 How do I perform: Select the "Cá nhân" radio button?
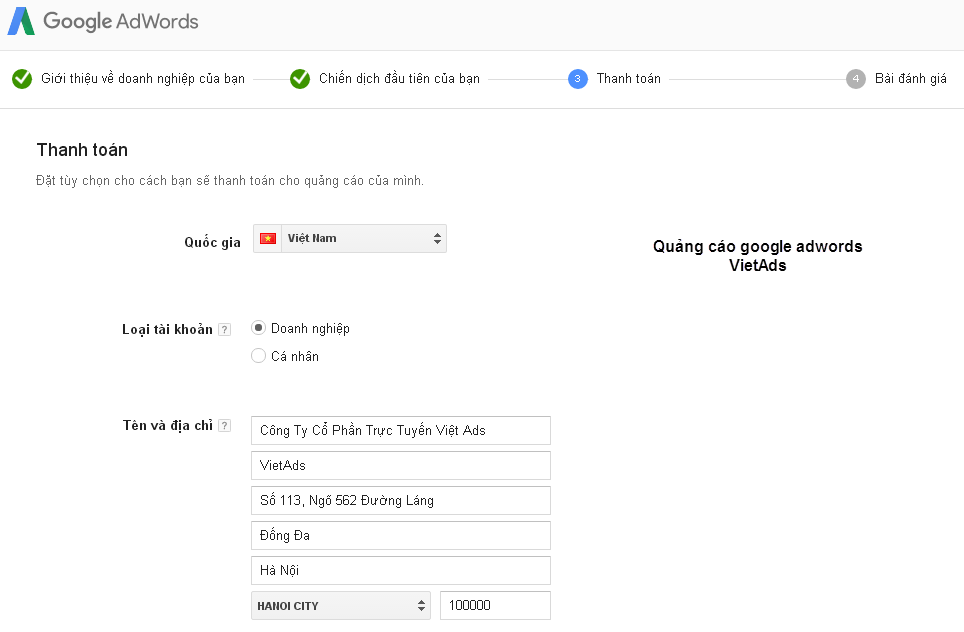point(258,355)
